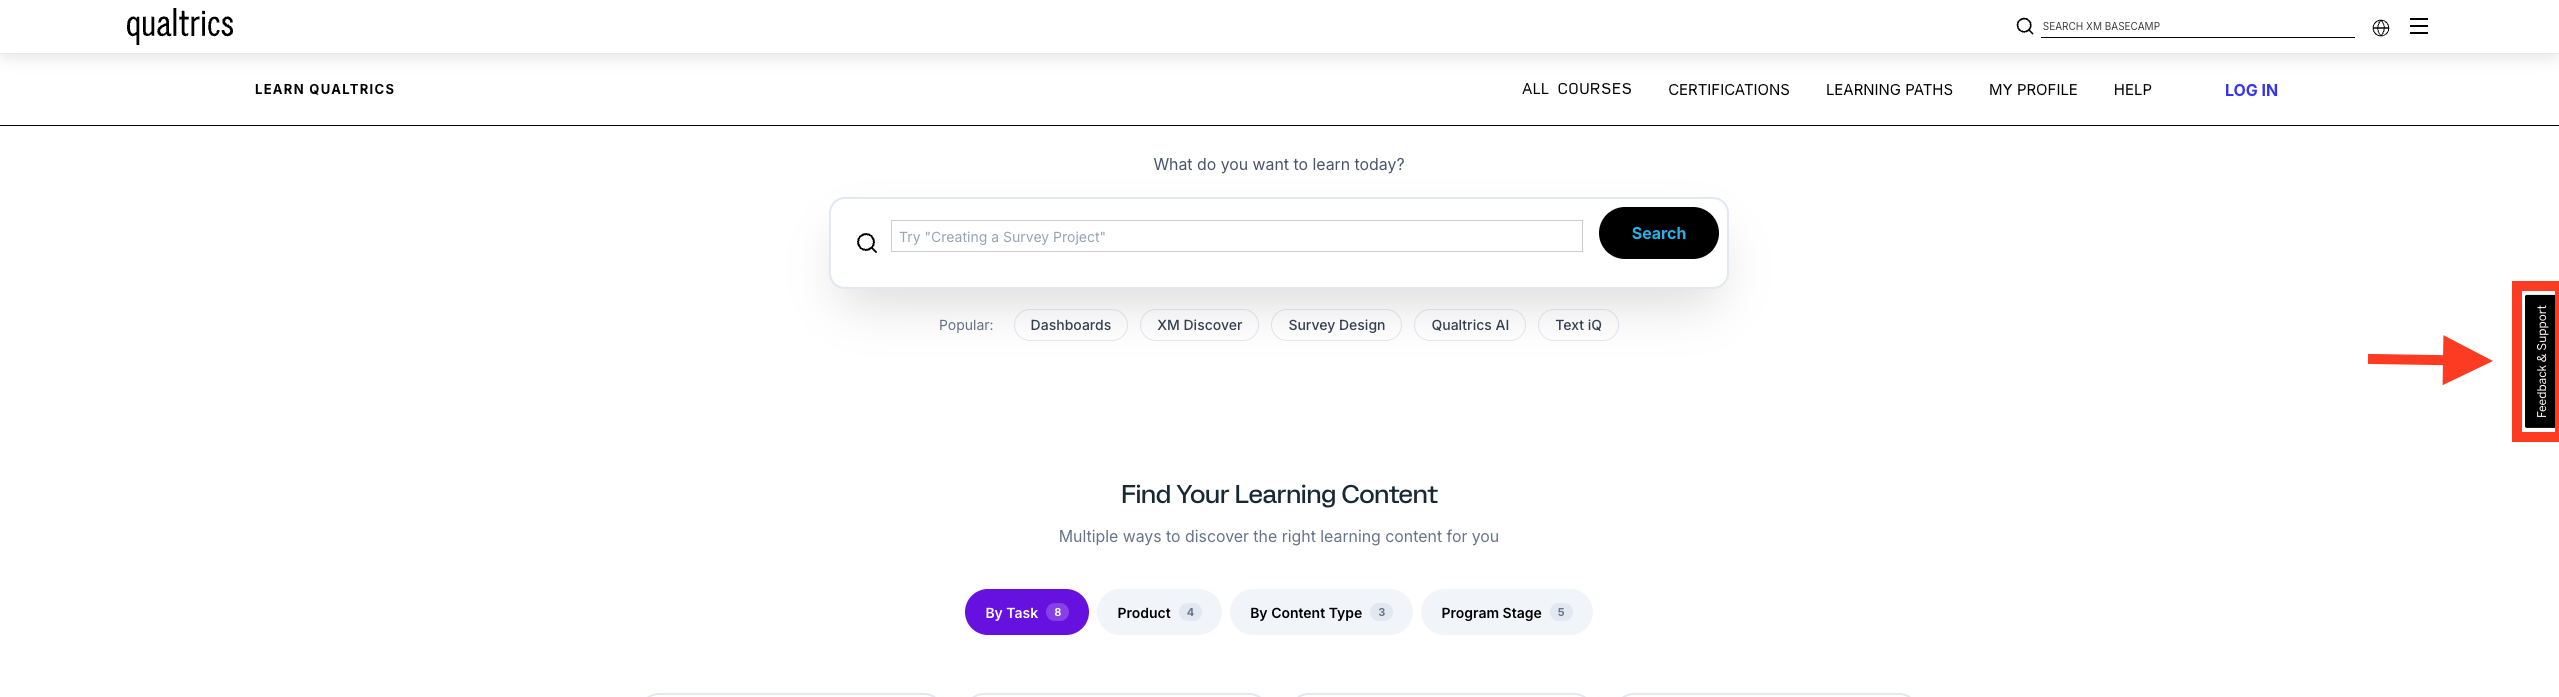This screenshot has height=697, width=2559.
Task: Open the hamburger navigation menu
Action: coord(2419,26)
